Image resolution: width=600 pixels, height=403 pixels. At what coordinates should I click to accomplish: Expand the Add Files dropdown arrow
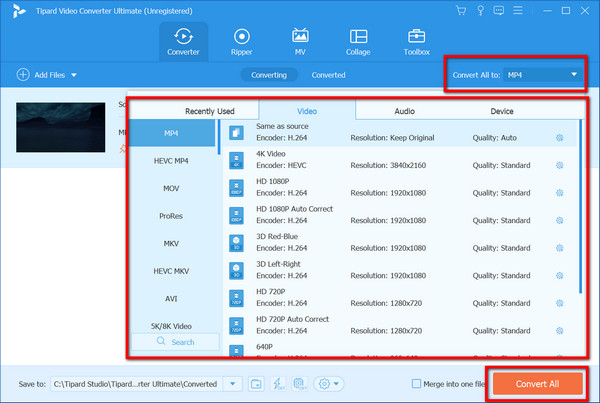pos(74,75)
